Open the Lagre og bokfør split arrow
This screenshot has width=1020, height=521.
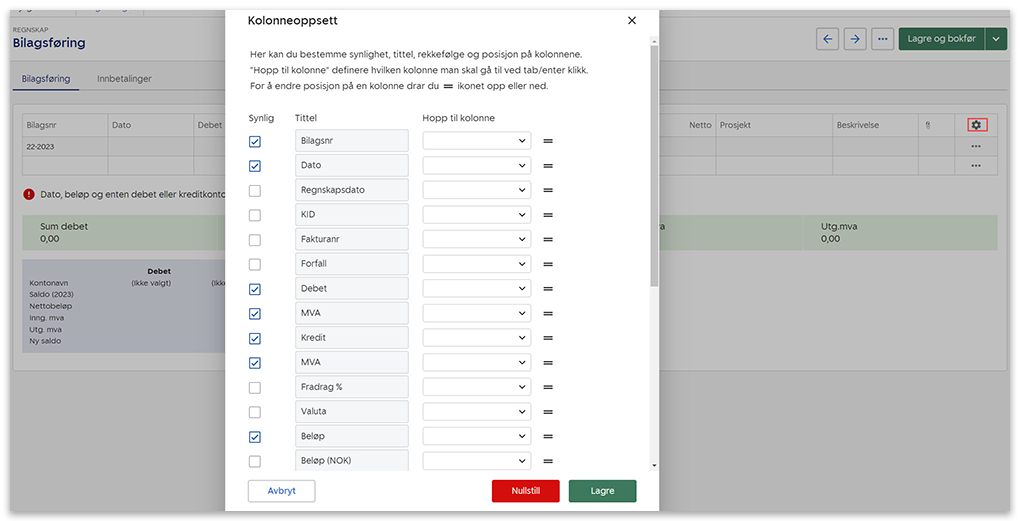(x=996, y=39)
